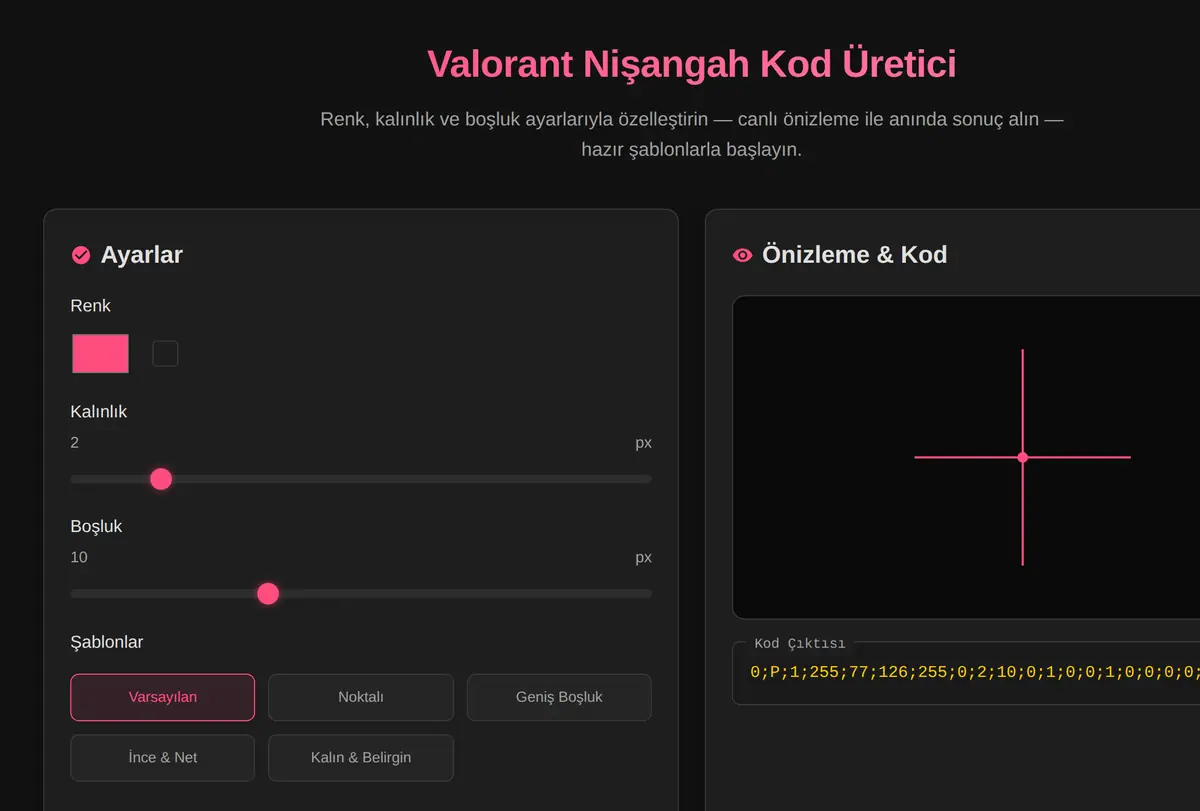
Task: Click the Renk label
Action: [x=91, y=306]
